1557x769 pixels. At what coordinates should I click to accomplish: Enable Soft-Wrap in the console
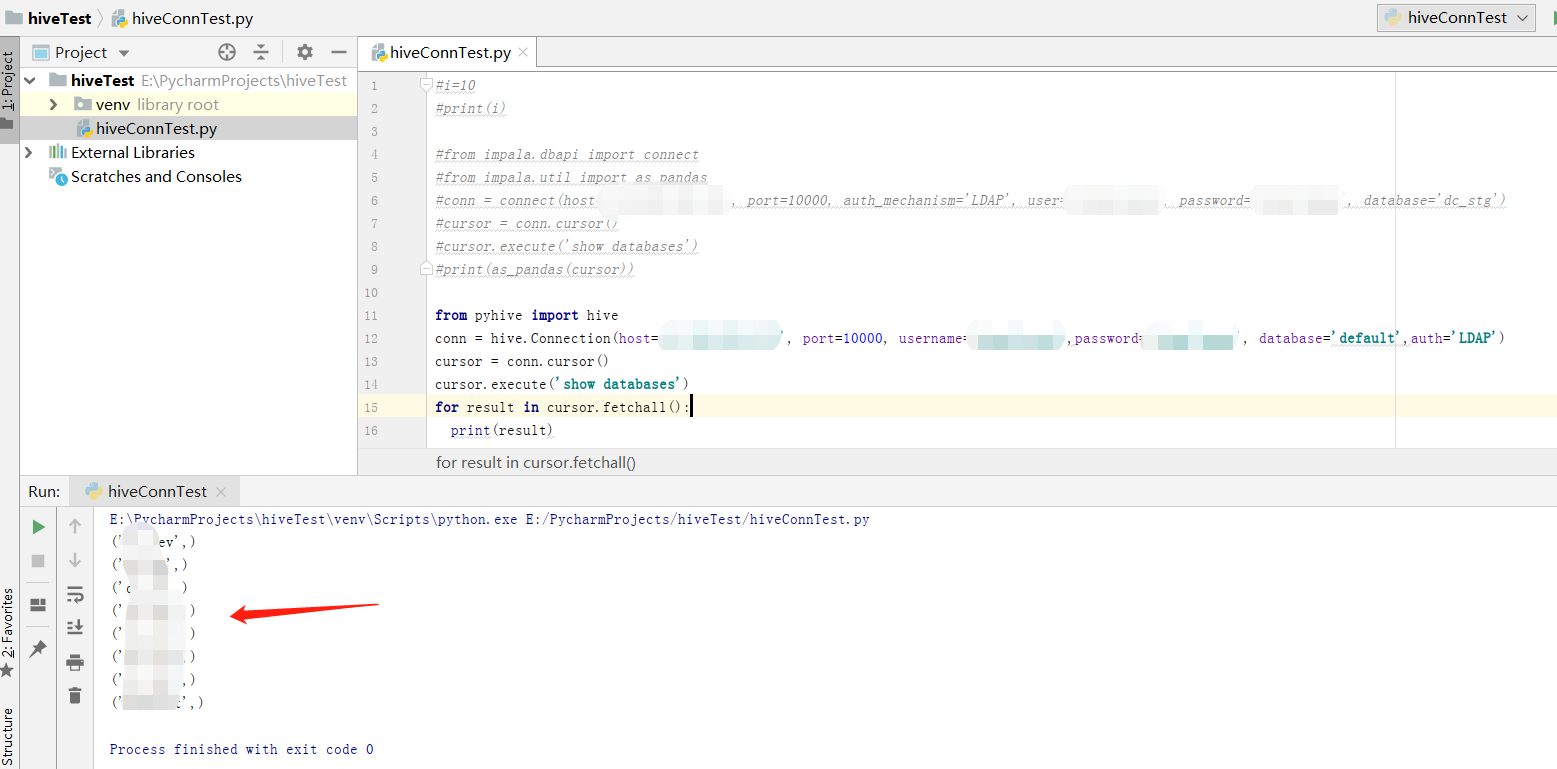pyautogui.click(x=74, y=594)
